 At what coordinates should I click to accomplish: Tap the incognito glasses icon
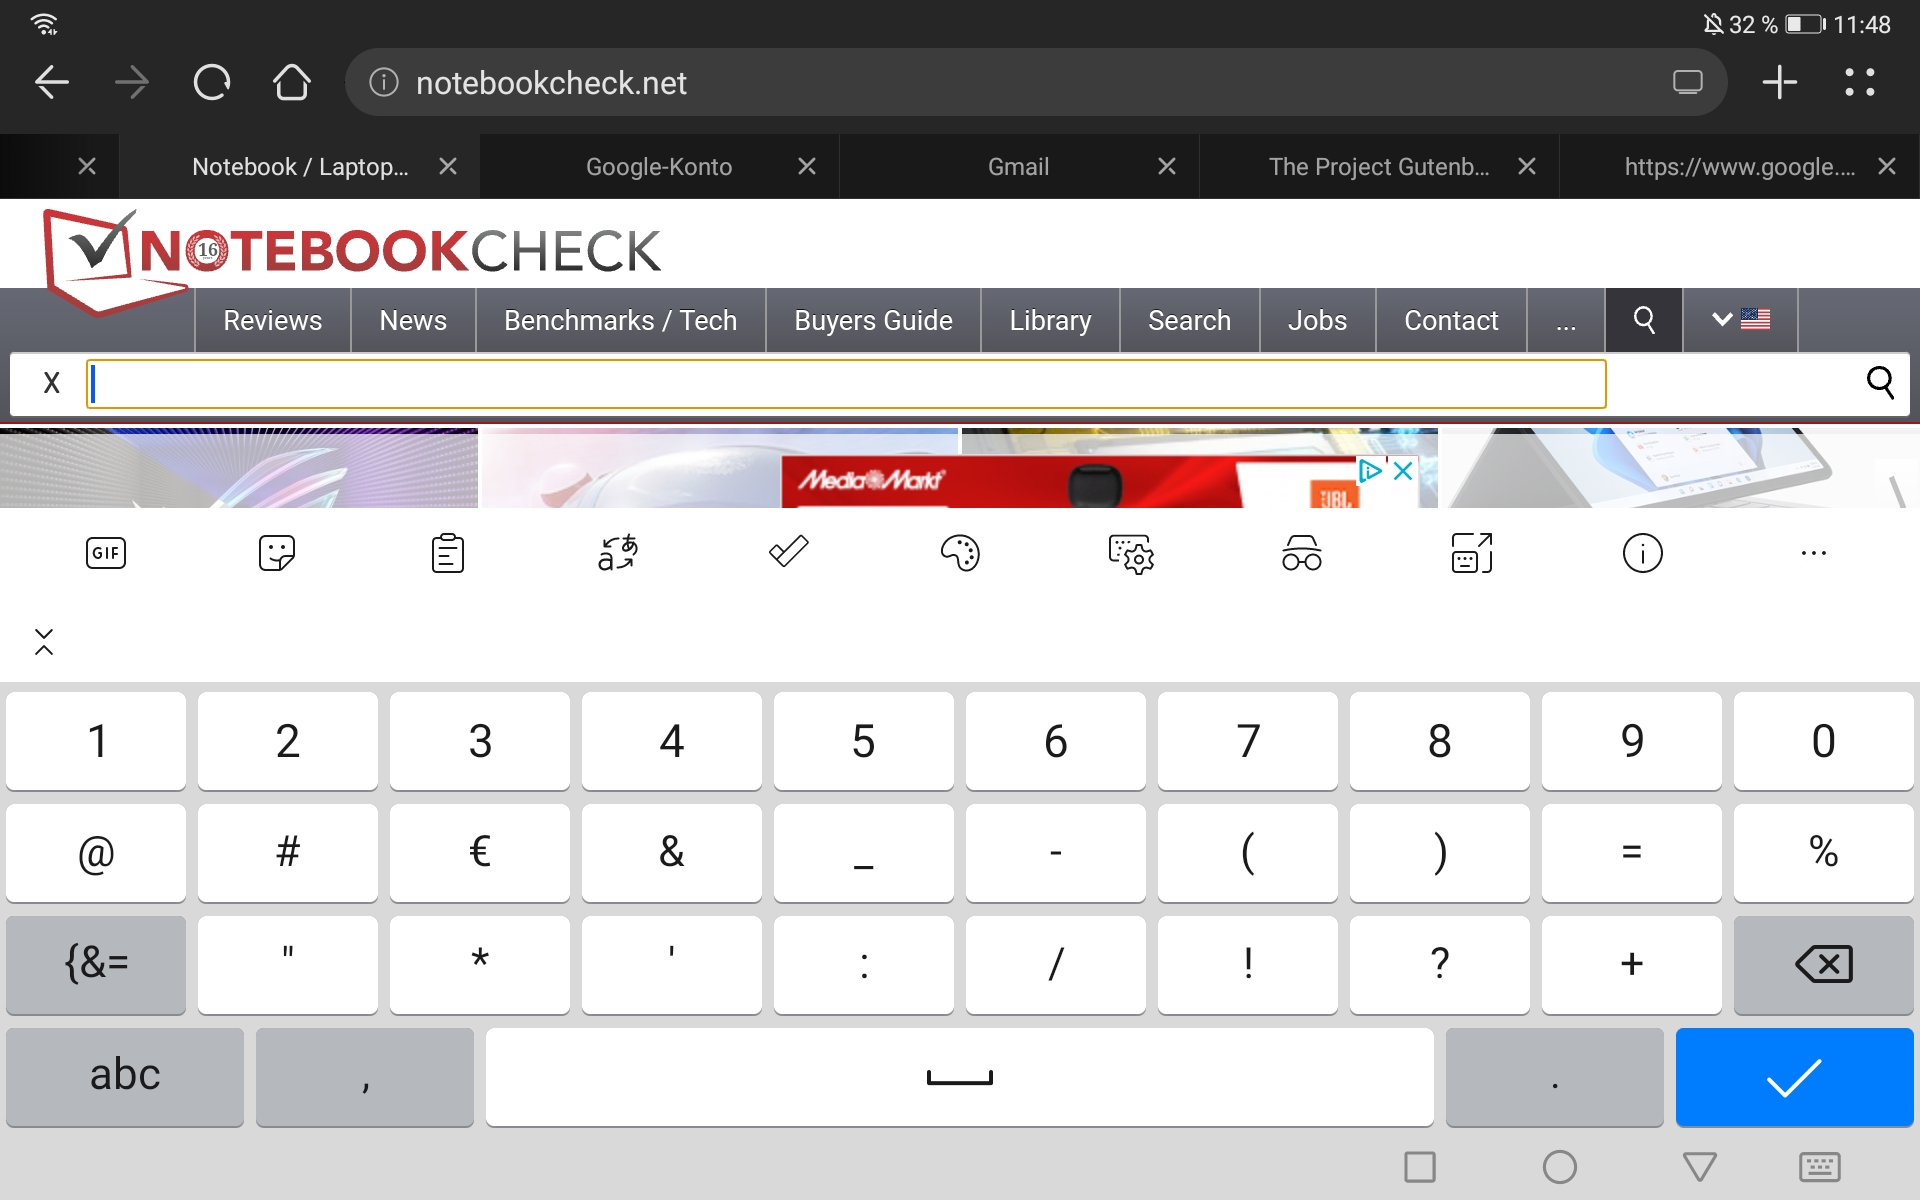1301,553
